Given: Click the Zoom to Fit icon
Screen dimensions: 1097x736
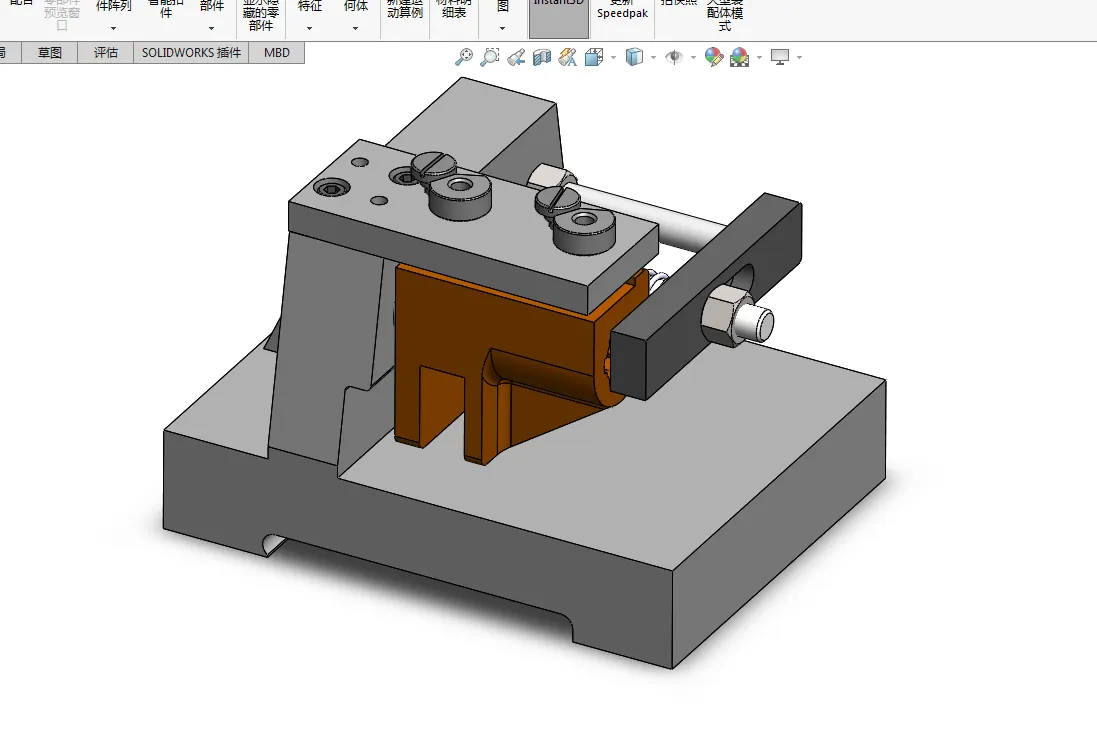Looking at the screenshot, I should point(464,58).
